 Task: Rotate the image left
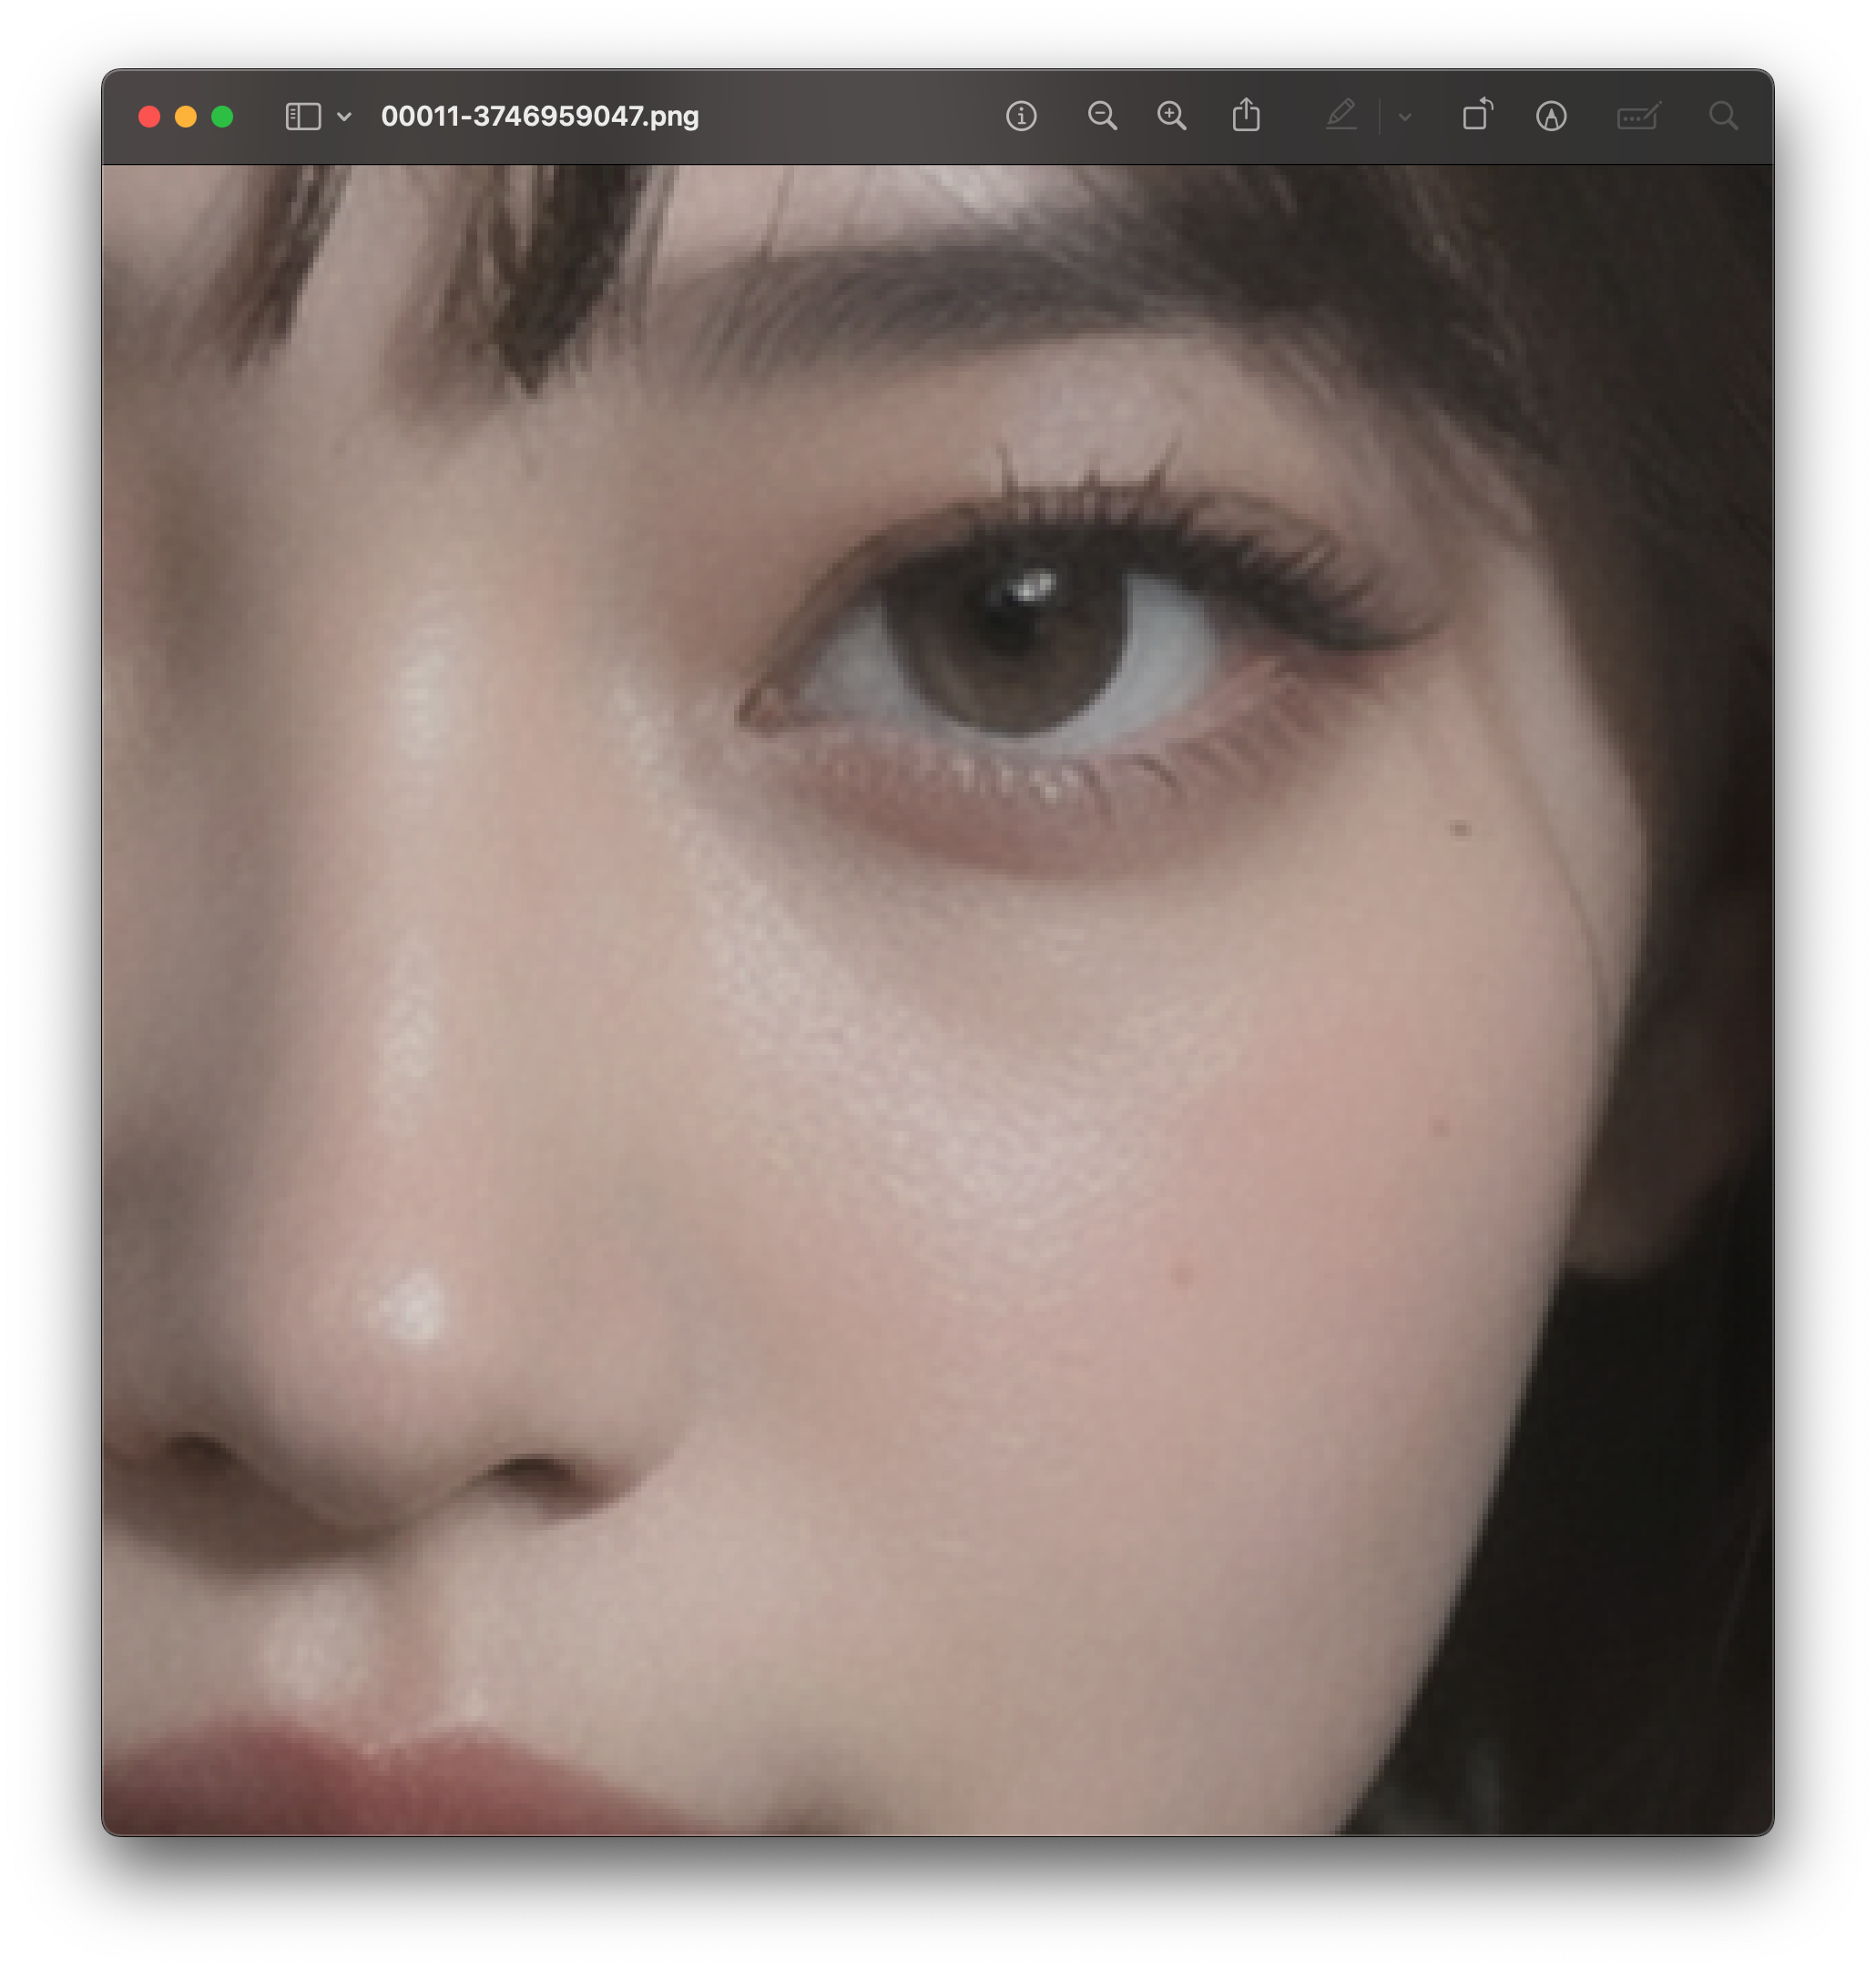tap(1477, 116)
